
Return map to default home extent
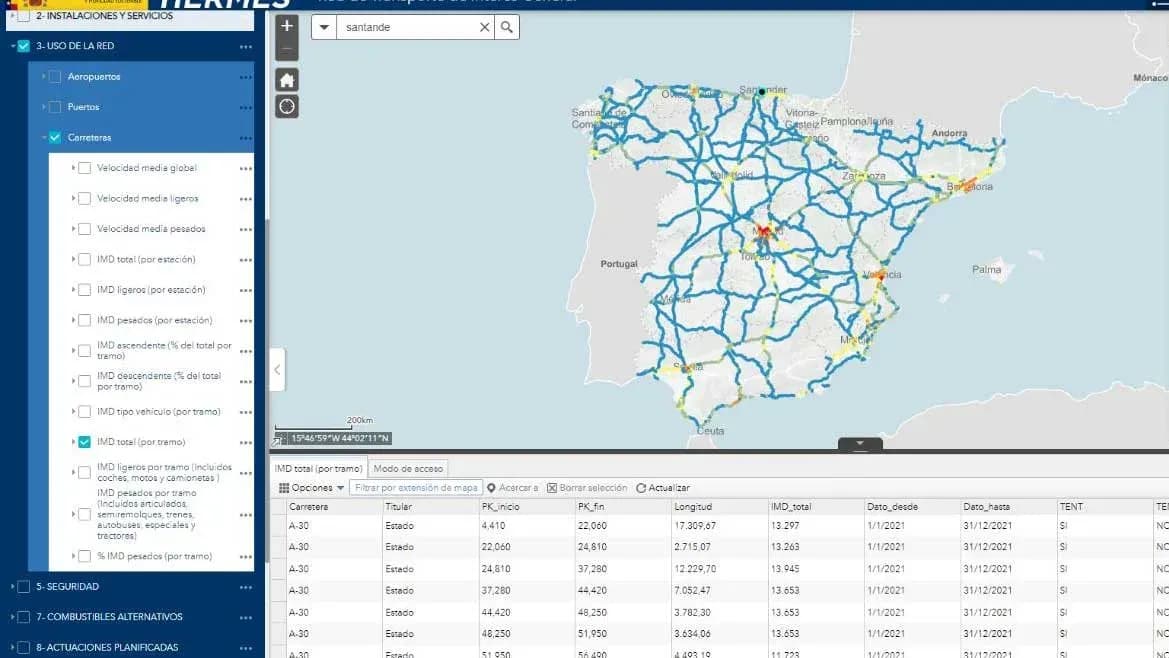click(x=287, y=80)
